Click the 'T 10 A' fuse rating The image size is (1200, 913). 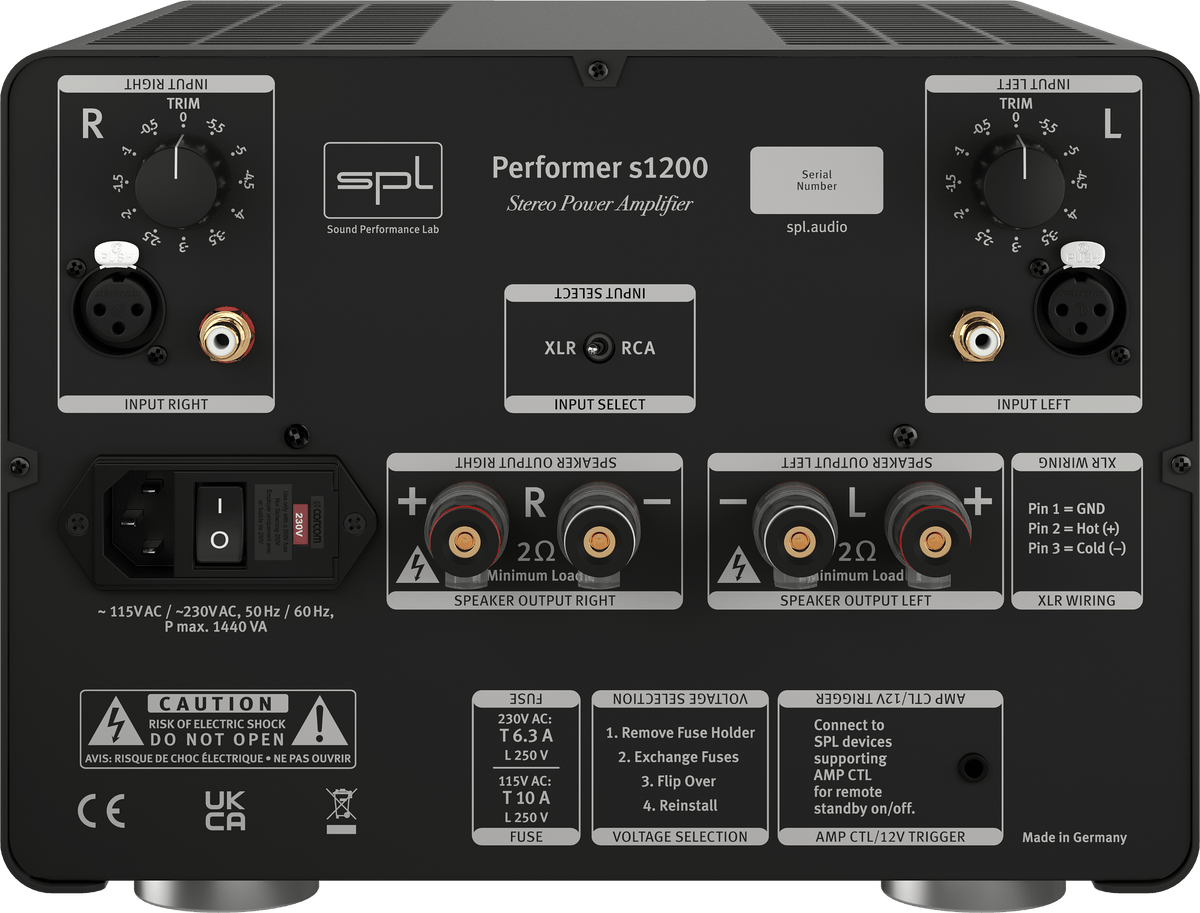525,798
